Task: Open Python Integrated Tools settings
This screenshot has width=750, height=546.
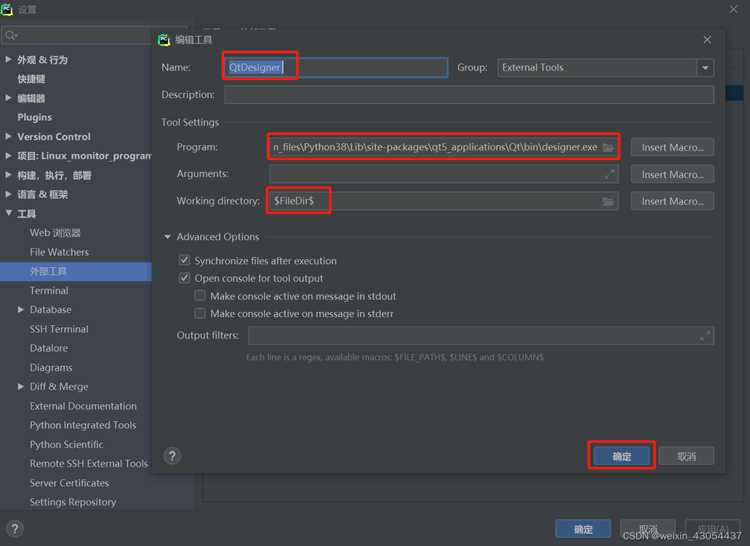Action: coord(83,425)
